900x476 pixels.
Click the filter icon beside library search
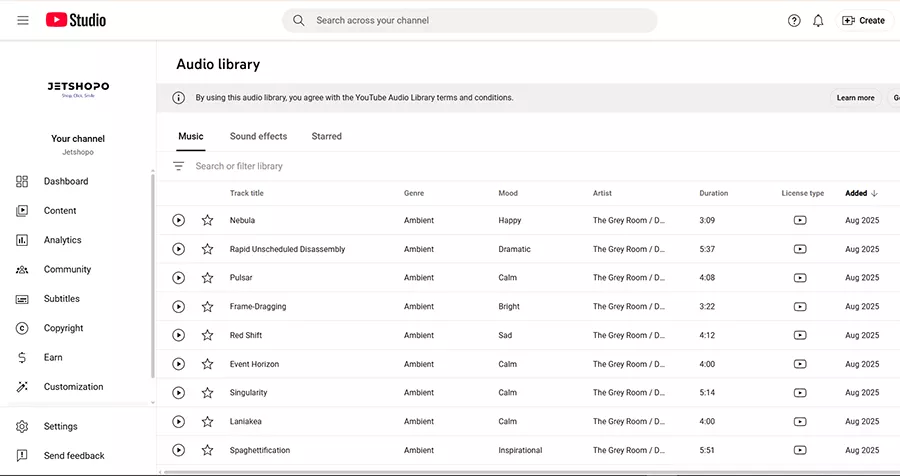(179, 167)
